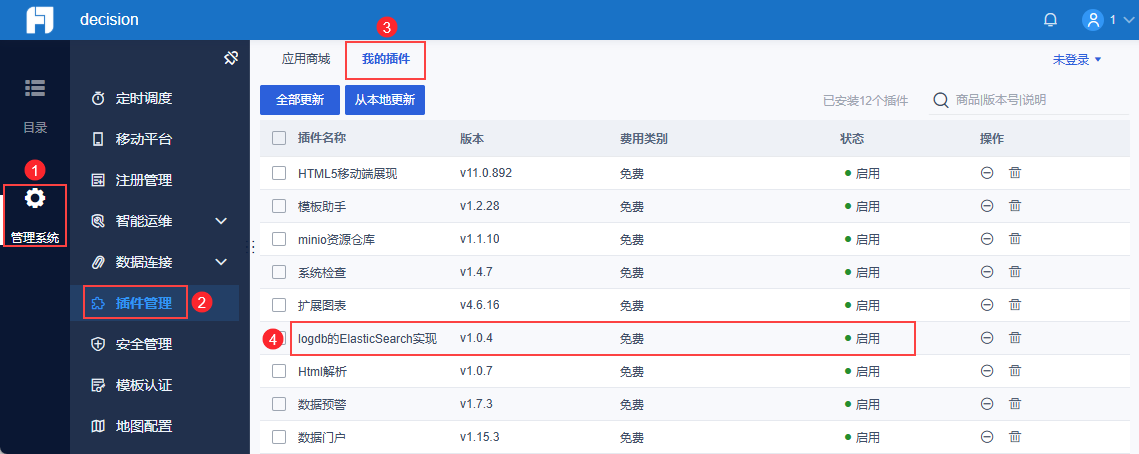The height and width of the screenshot is (454, 1139).
Task: Tick the 系统检查 checkbox
Action: pos(279,272)
